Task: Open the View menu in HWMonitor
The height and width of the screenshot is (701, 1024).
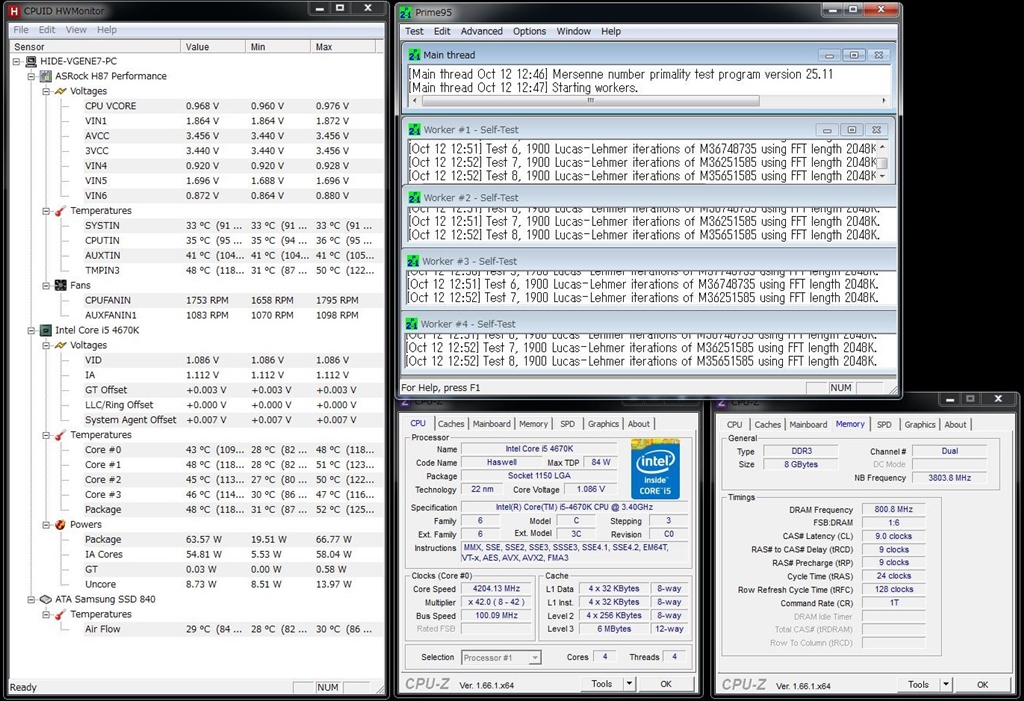Action: (76, 30)
